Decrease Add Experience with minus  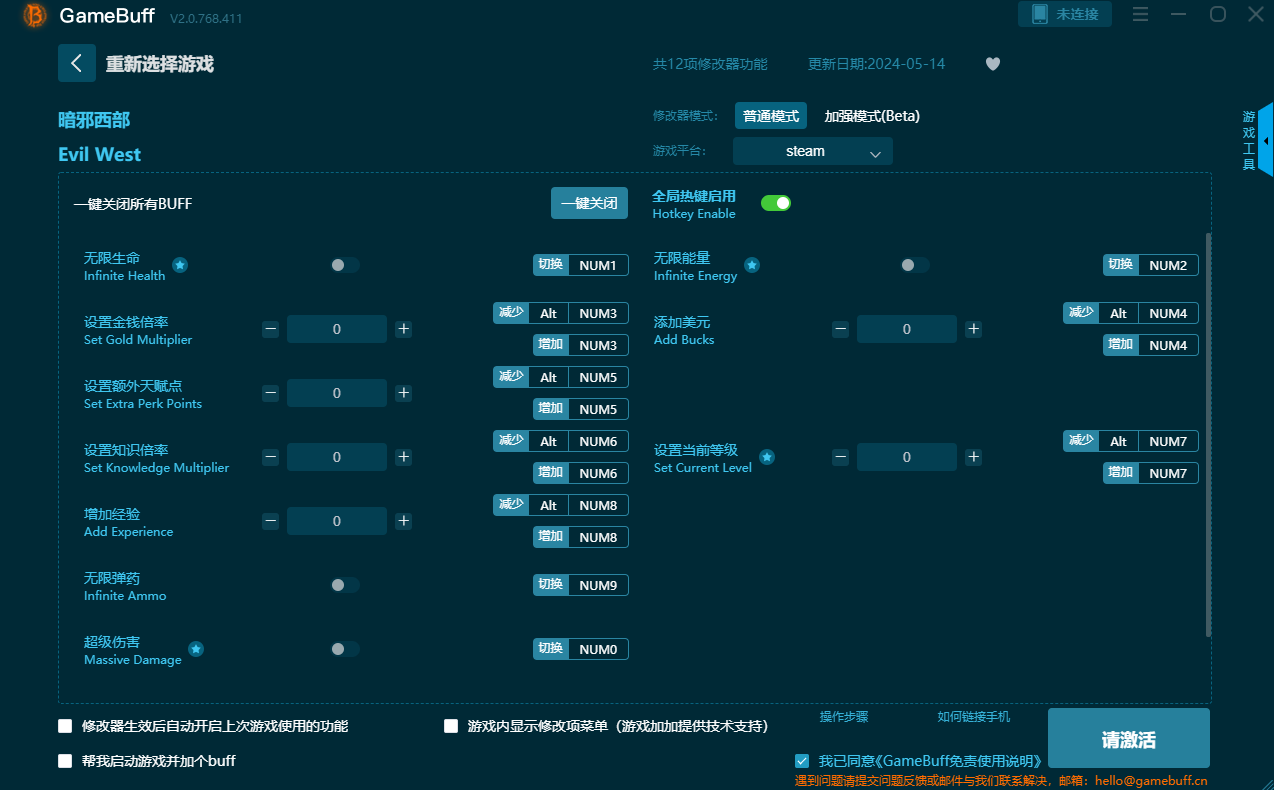click(271, 521)
